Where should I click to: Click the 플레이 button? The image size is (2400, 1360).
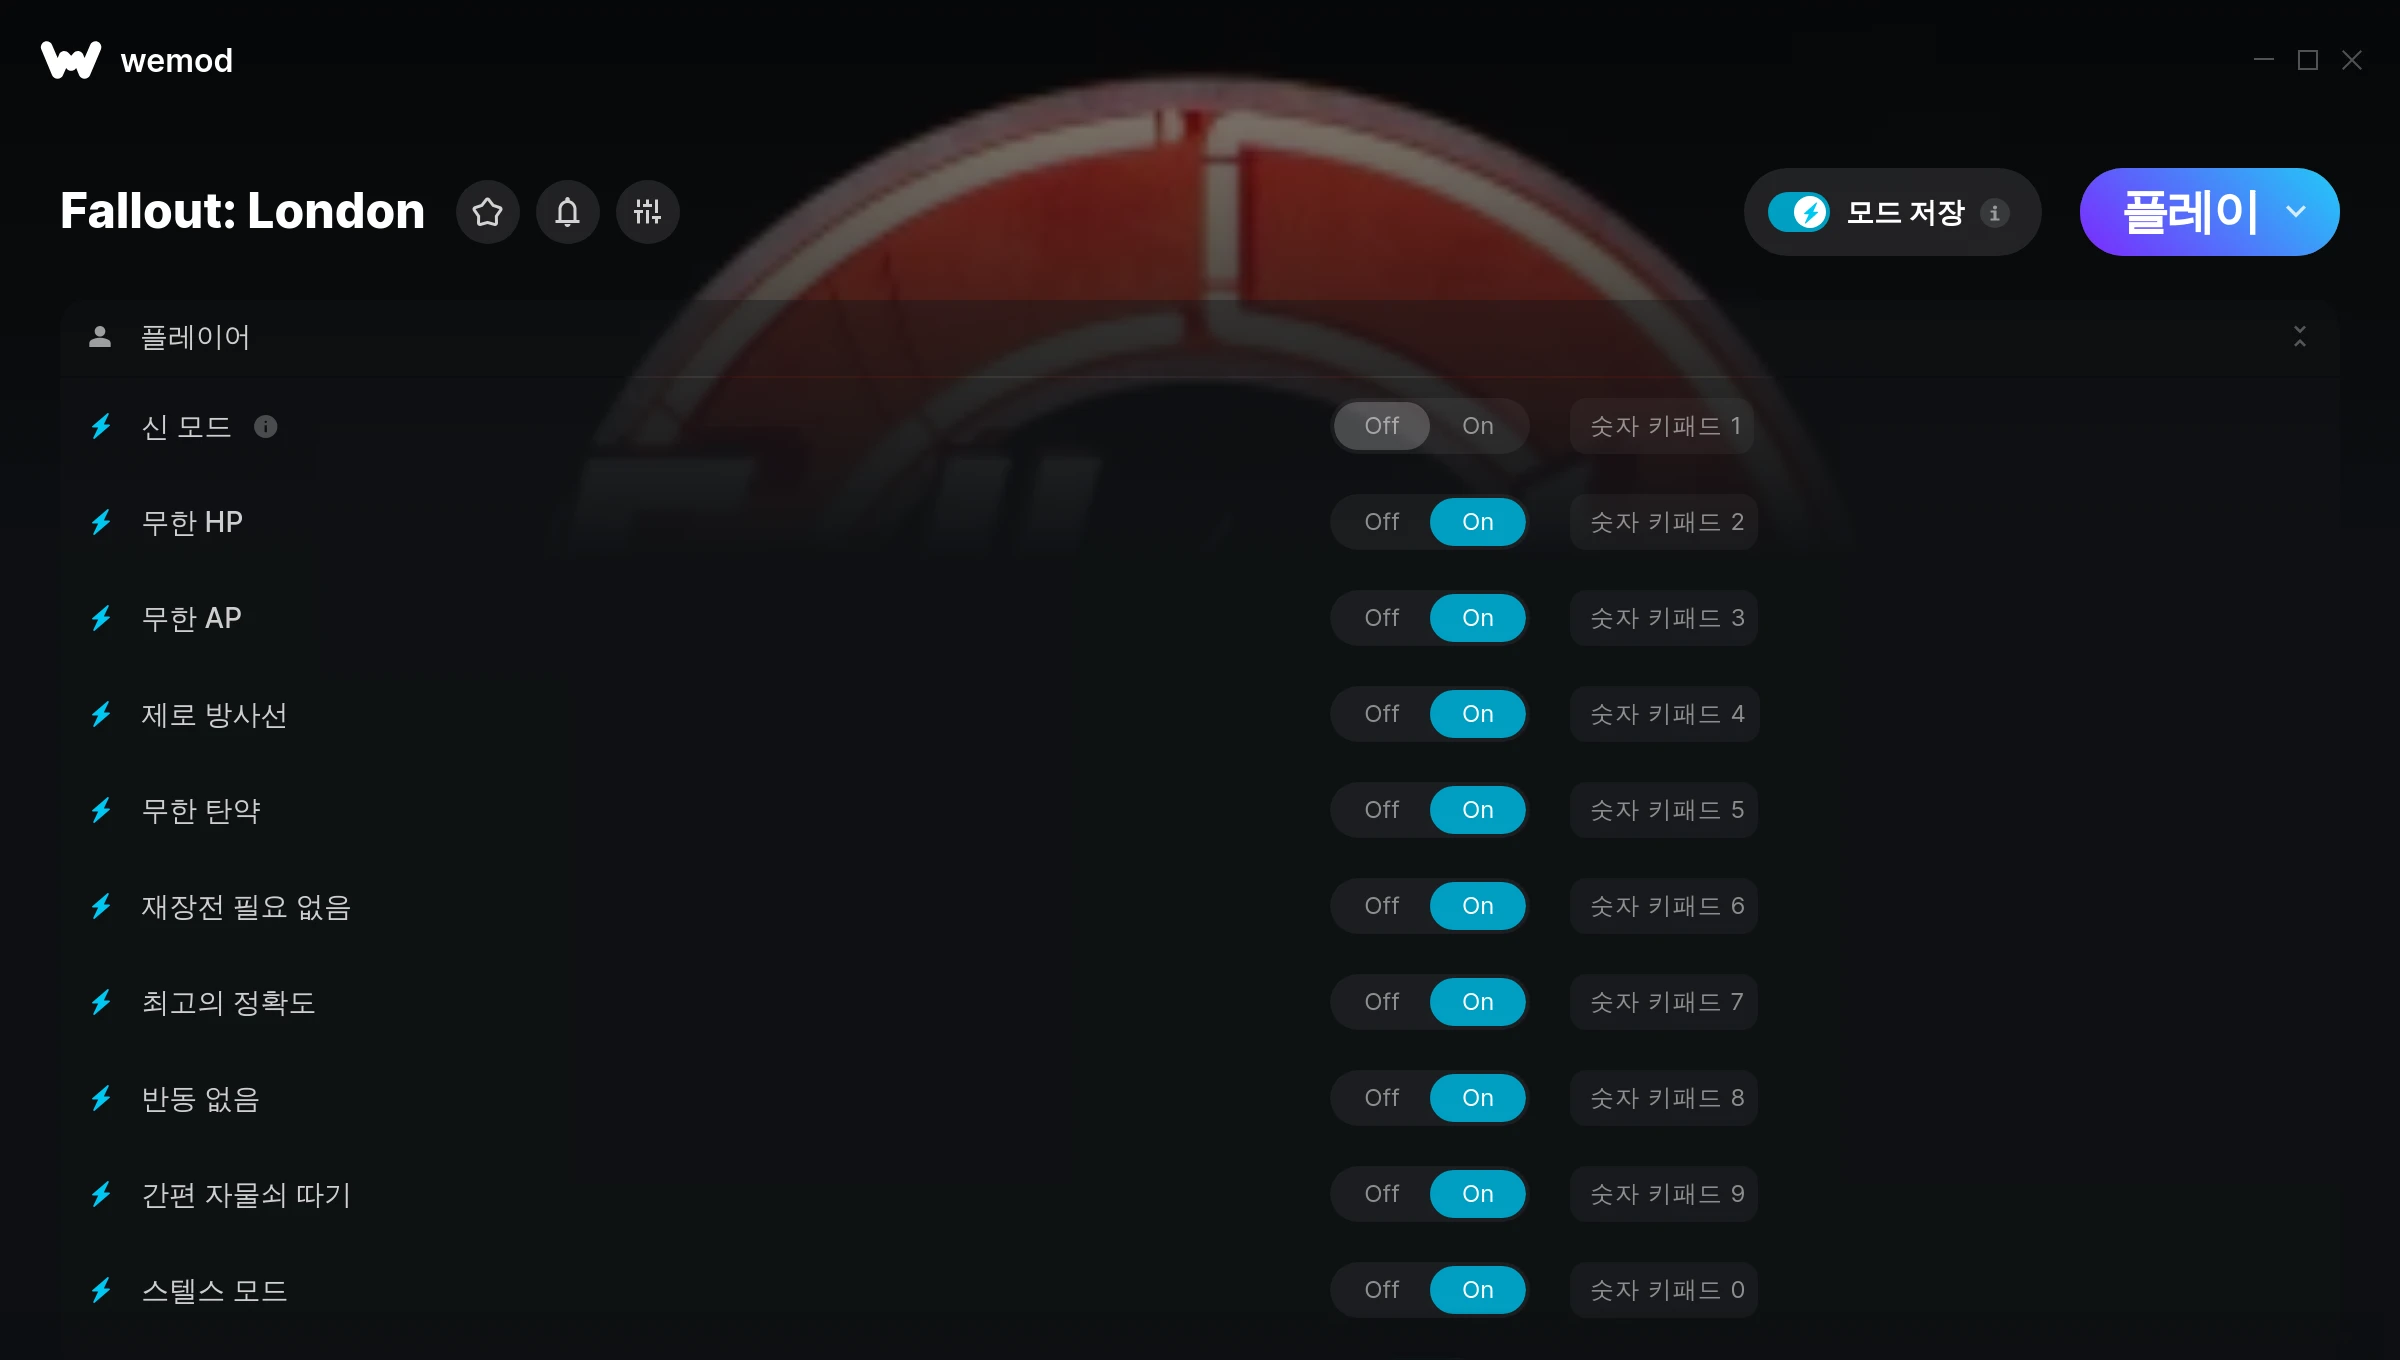coord(2190,212)
